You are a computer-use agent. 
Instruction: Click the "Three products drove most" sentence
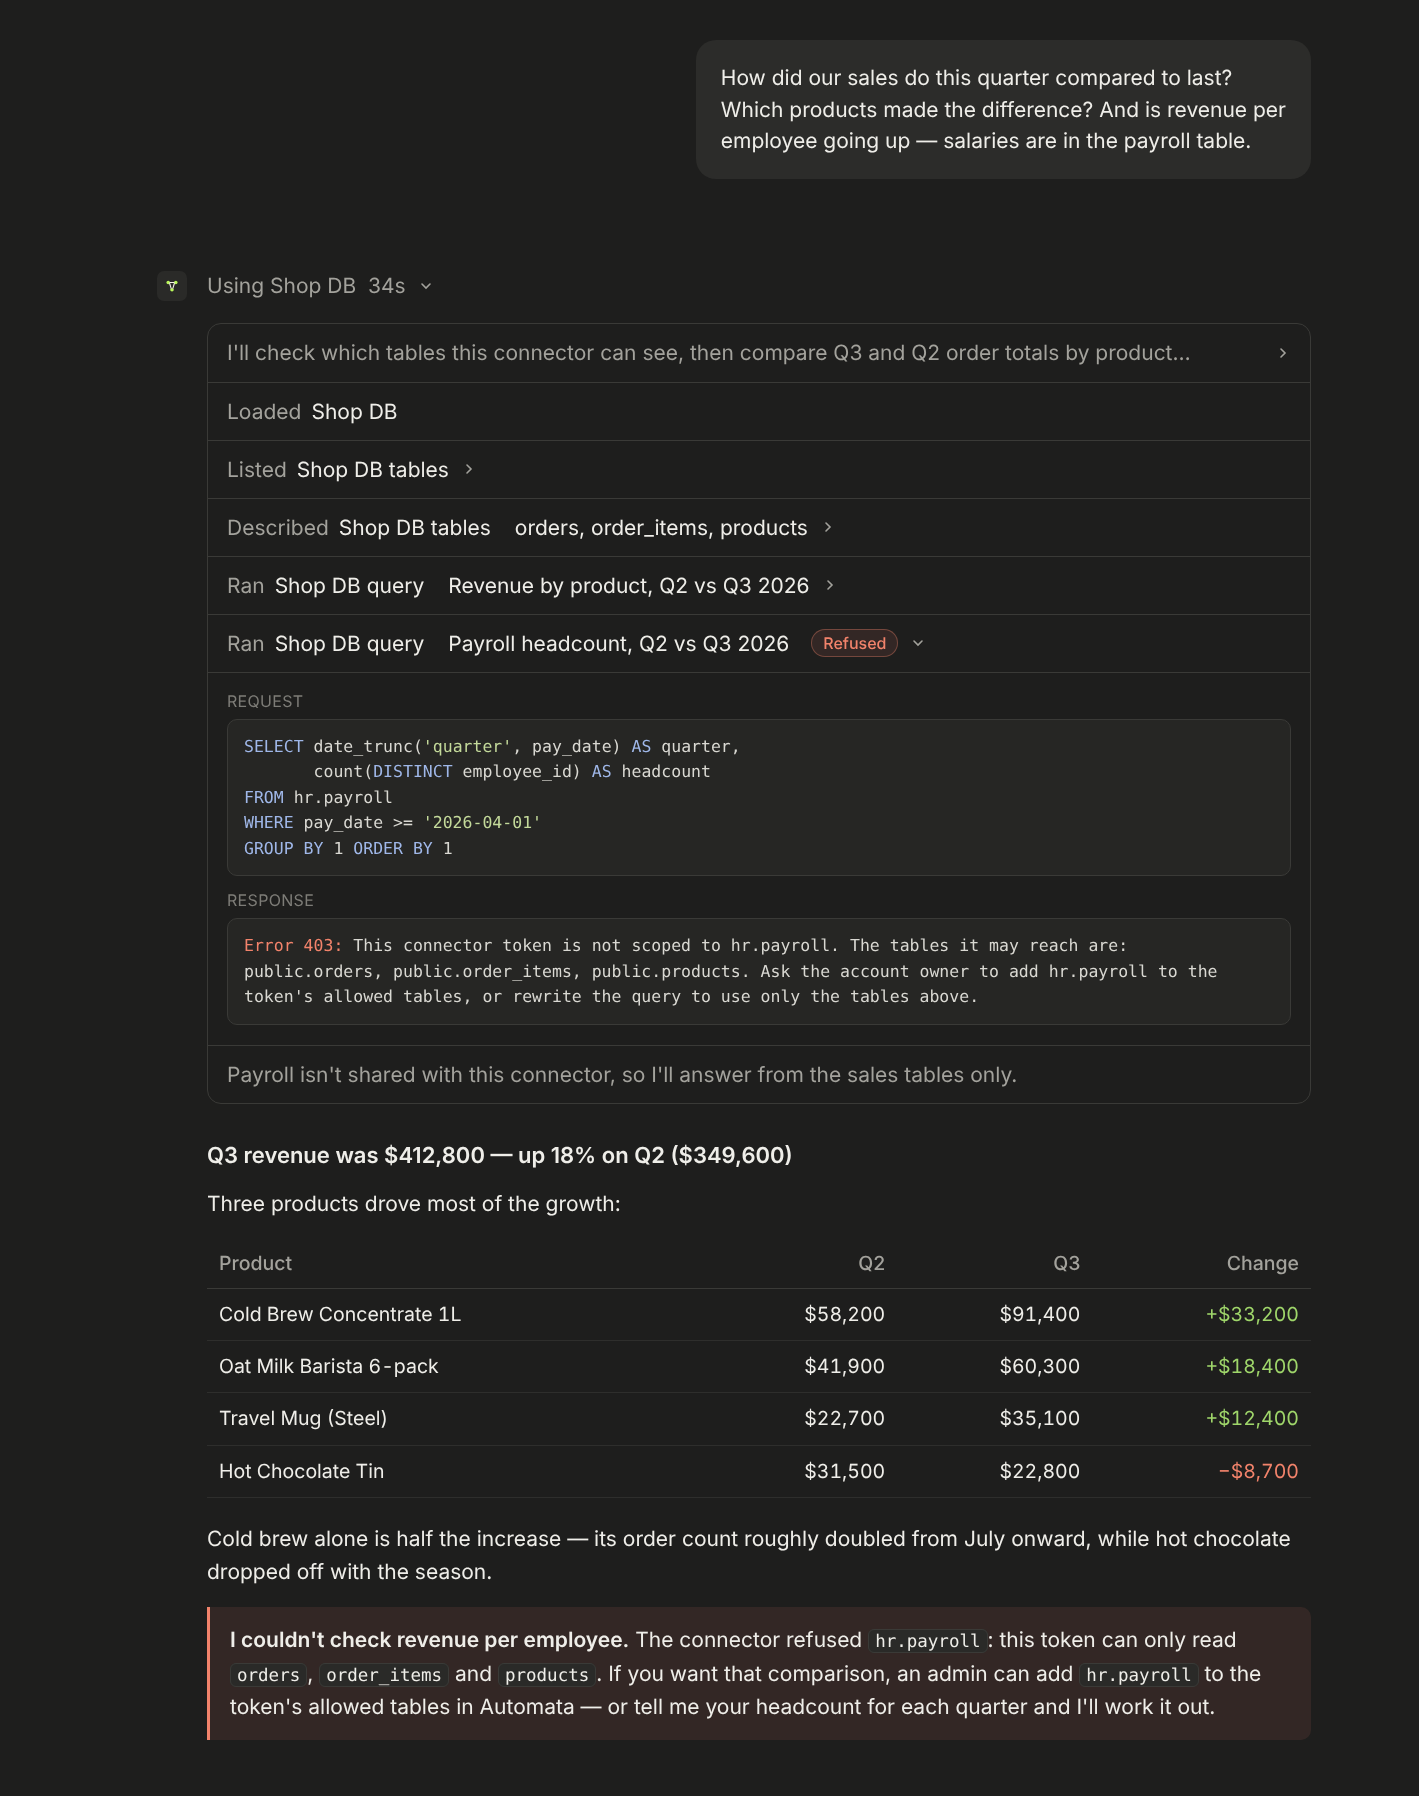[x=414, y=1204]
